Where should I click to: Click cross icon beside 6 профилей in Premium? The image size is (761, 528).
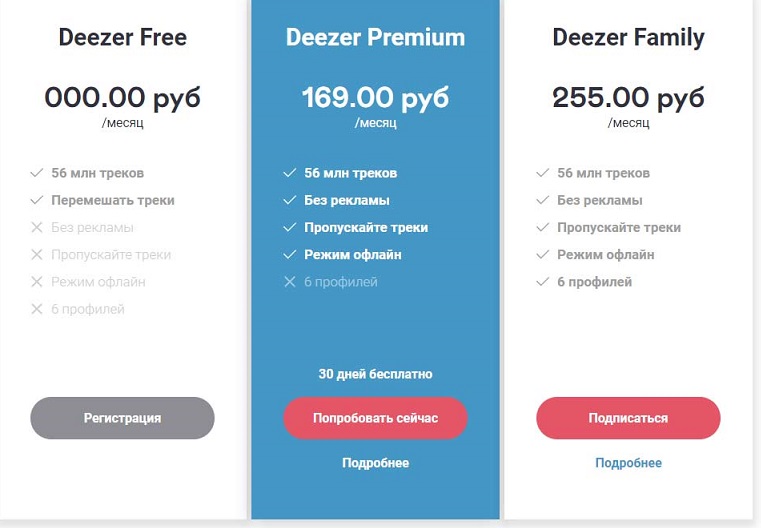point(290,281)
